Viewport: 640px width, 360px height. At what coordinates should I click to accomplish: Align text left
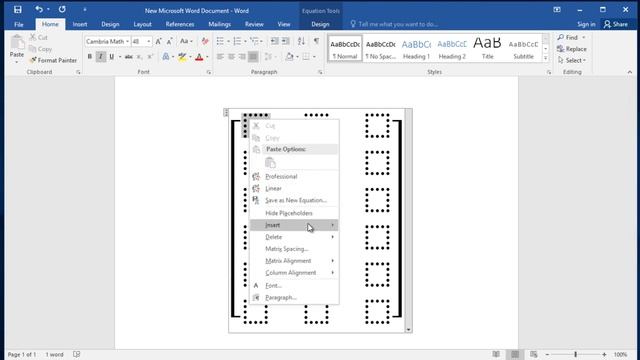tap(220, 57)
